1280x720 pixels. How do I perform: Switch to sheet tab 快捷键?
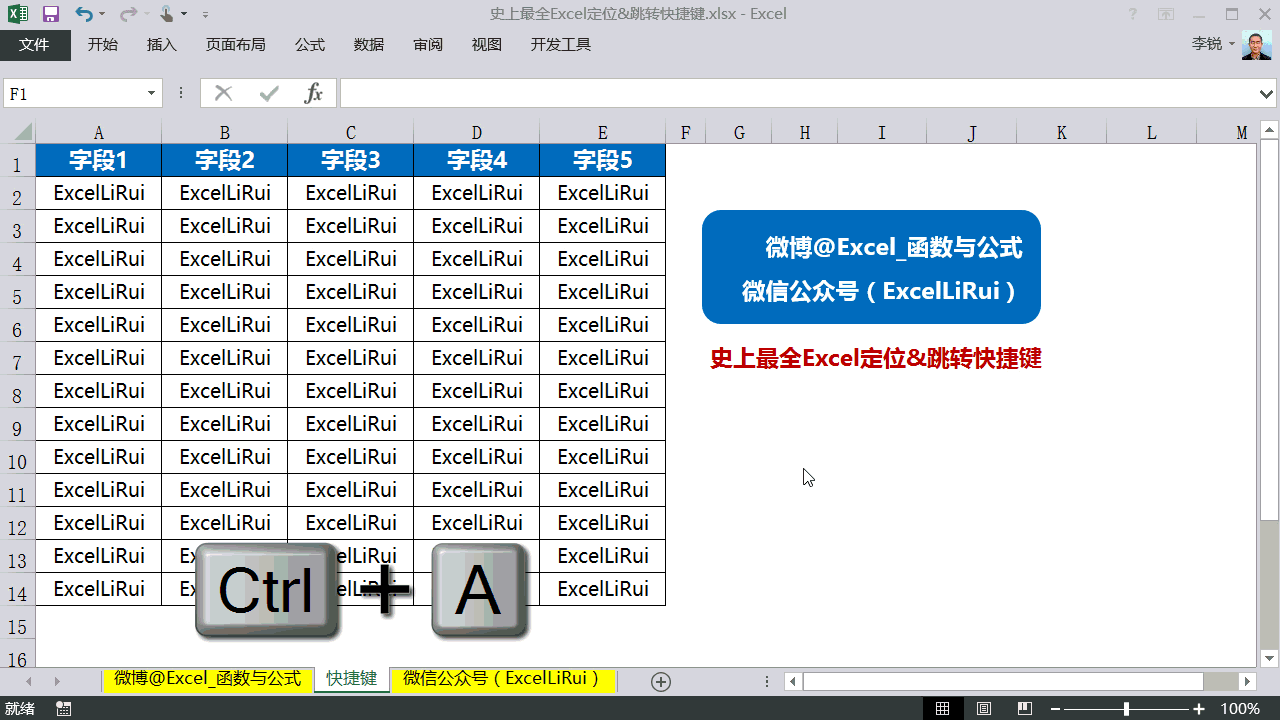pyautogui.click(x=352, y=679)
